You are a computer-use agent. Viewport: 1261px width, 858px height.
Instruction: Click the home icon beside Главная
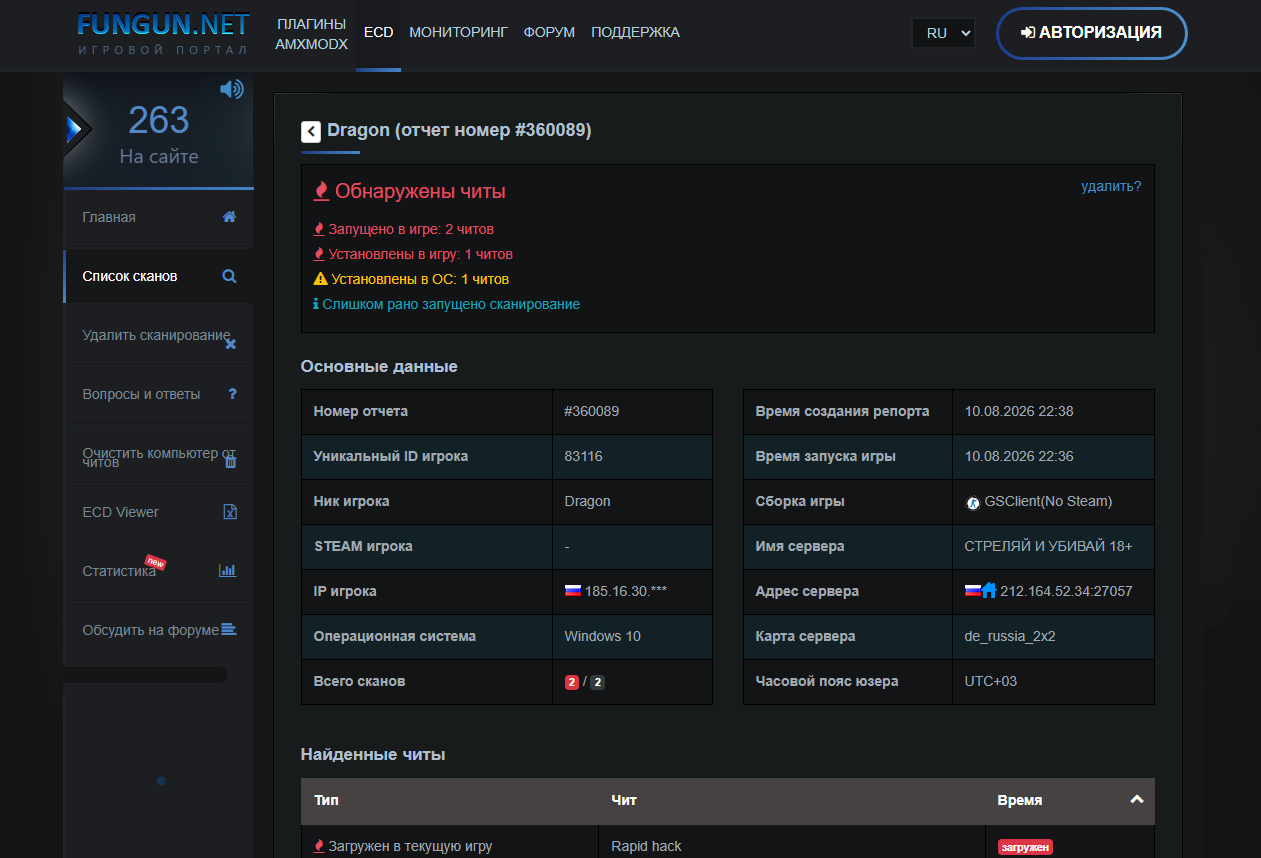coord(229,217)
